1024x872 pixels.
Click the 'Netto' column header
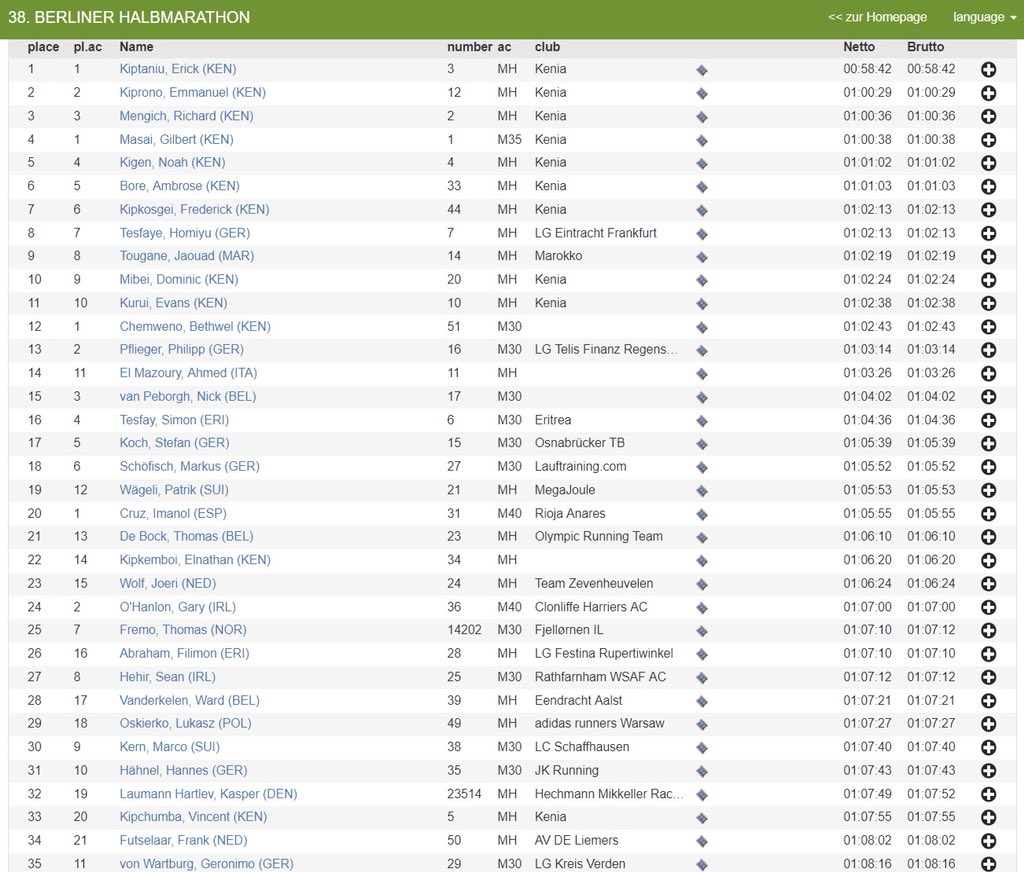859,47
